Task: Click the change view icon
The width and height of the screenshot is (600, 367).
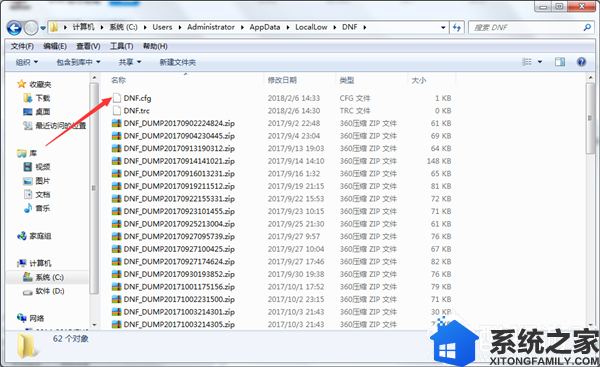Action: 527,62
